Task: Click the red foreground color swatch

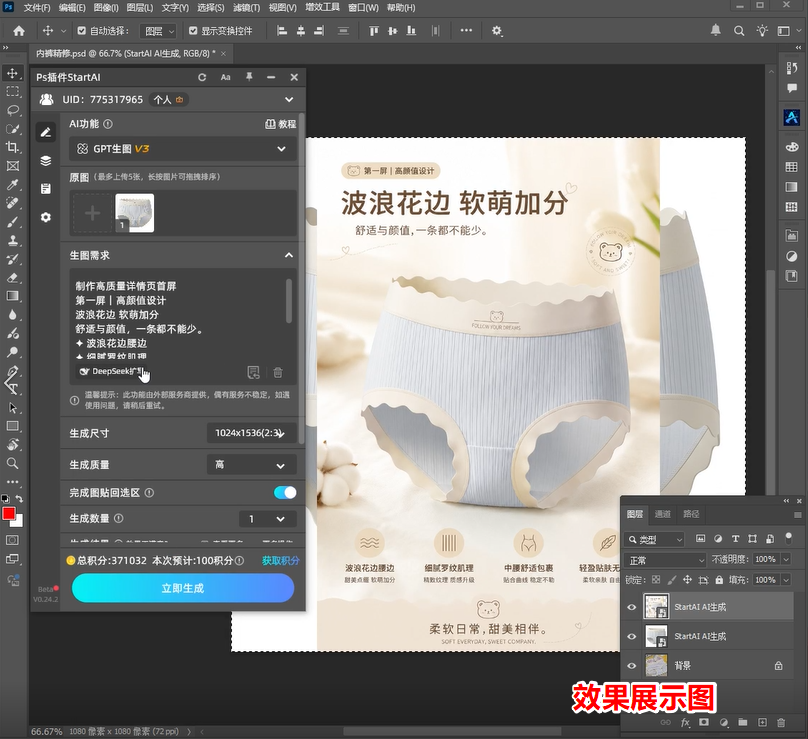Action: pyautogui.click(x=9, y=514)
